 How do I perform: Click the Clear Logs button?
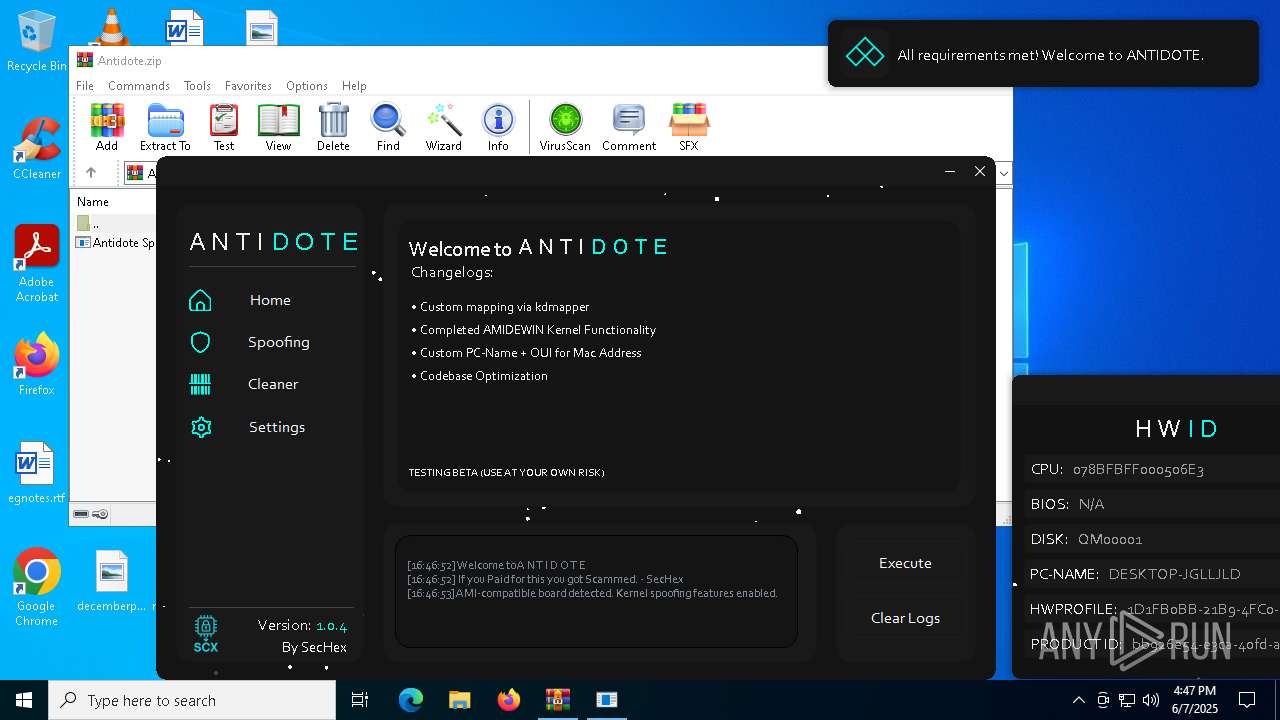point(905,618)
